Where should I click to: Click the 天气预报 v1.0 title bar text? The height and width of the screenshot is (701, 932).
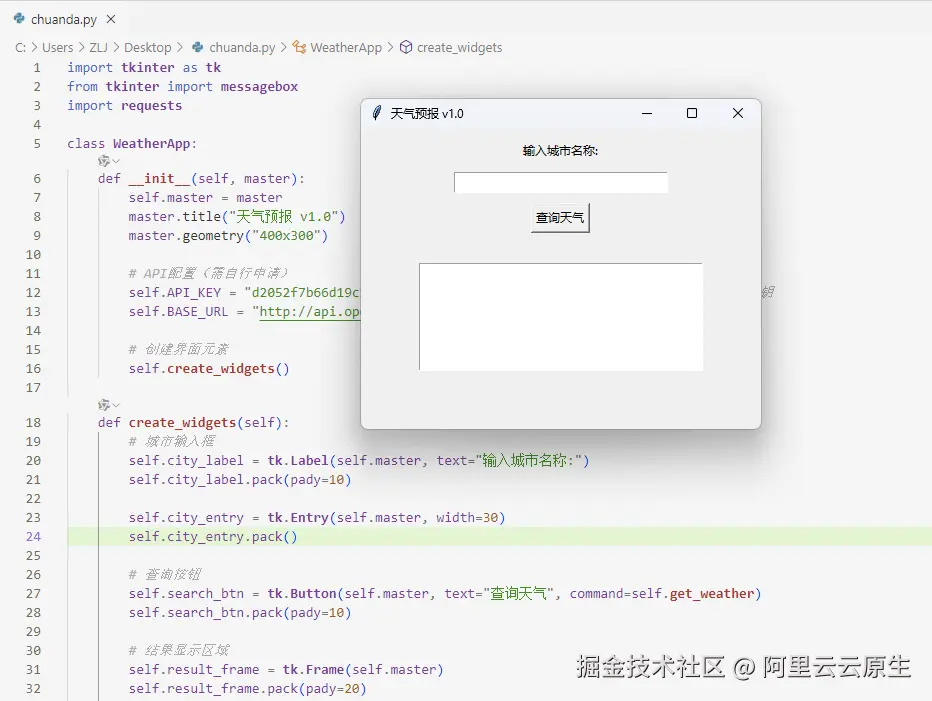click(427, 114)
